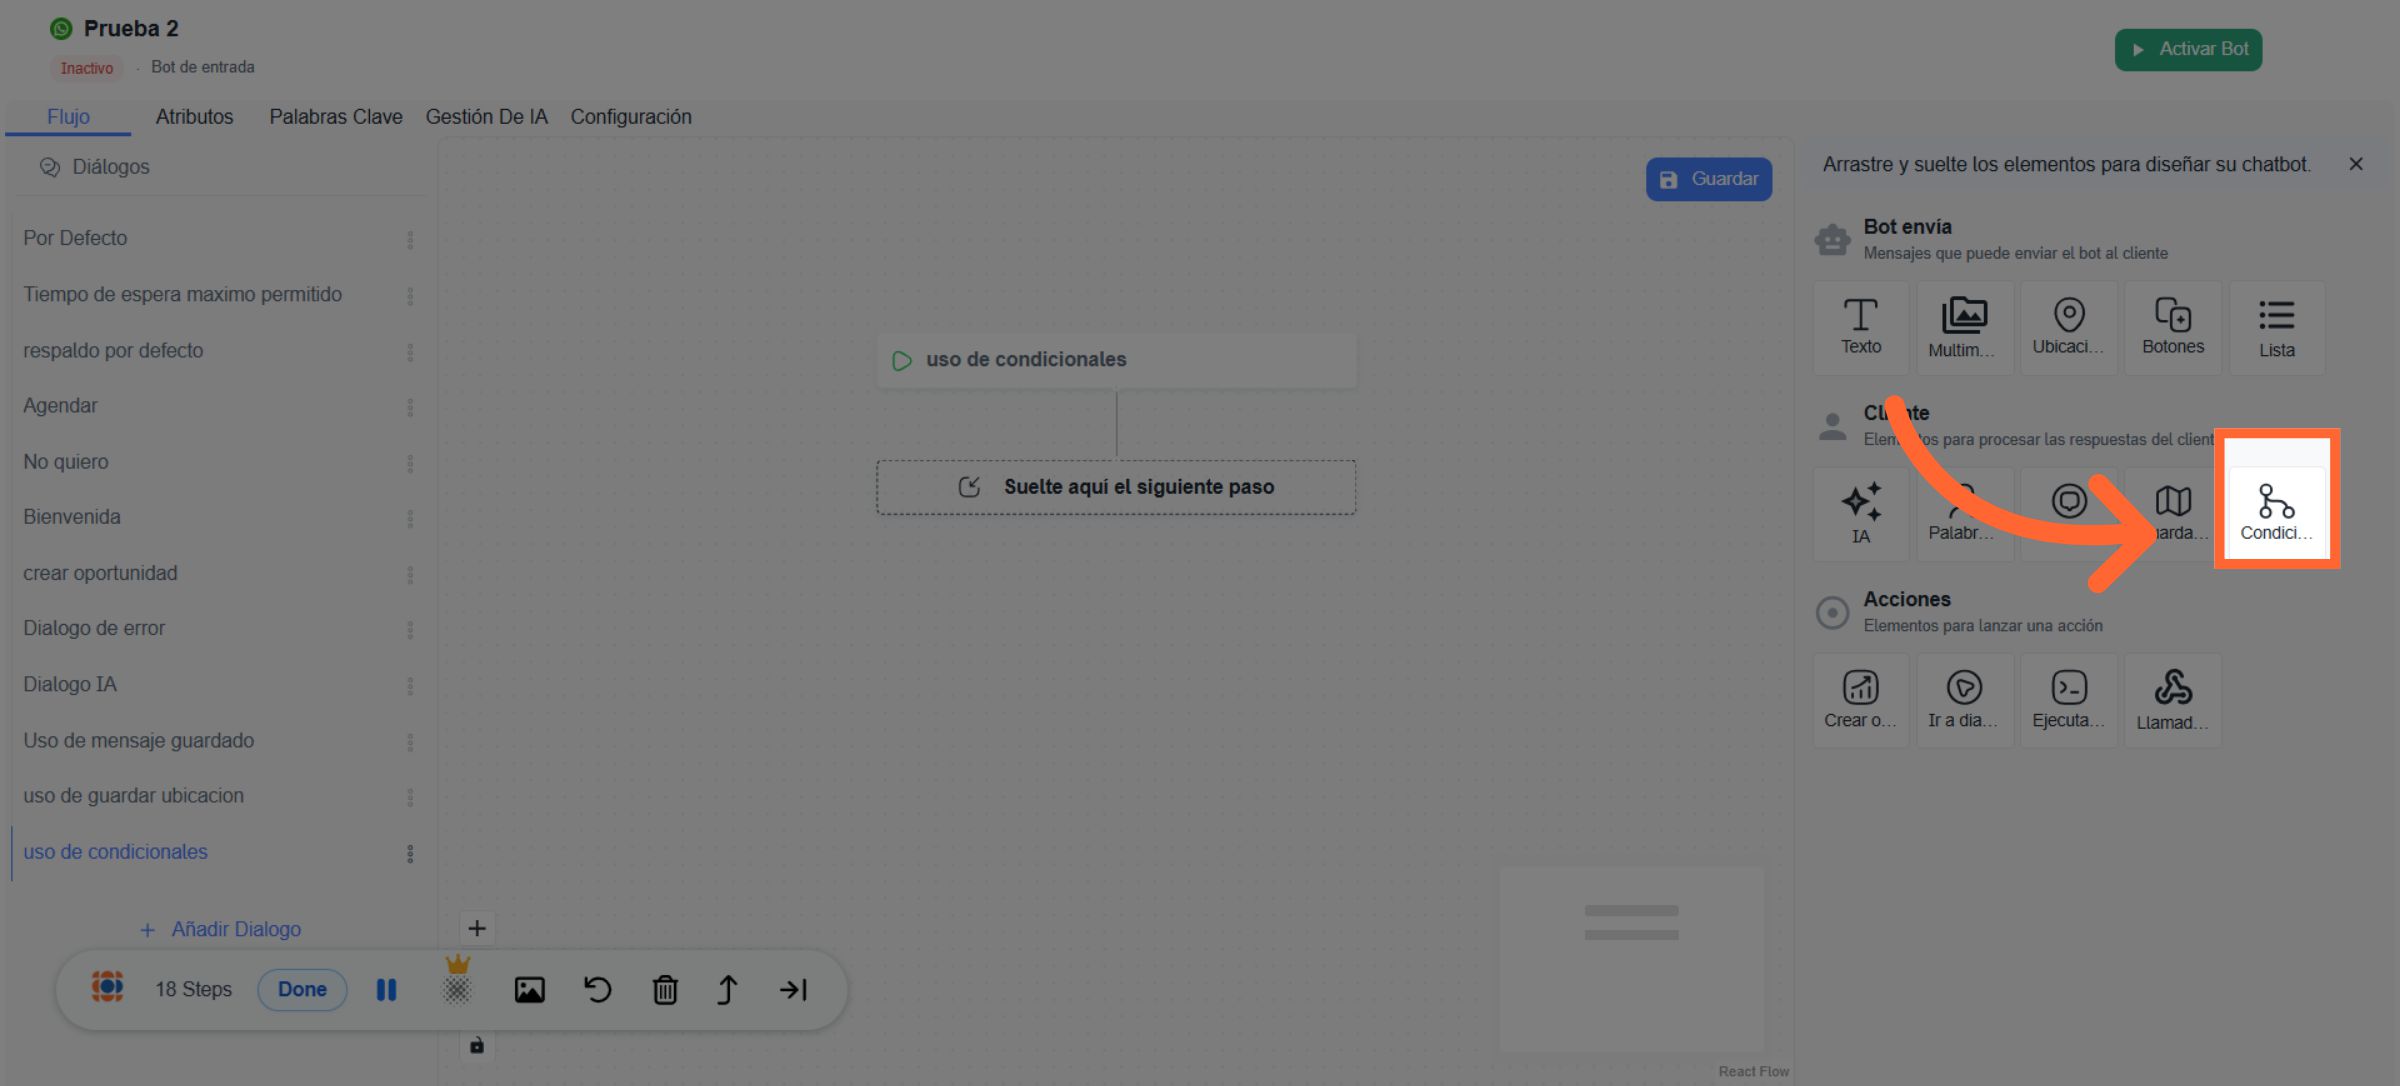Click the Guardar button
This screenshot has height=1086, width=2400.
(1708, 179)
